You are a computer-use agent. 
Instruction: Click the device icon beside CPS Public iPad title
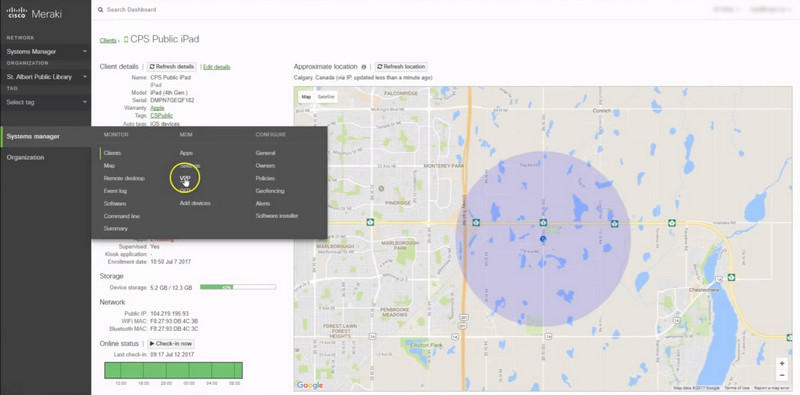[126, 40]
